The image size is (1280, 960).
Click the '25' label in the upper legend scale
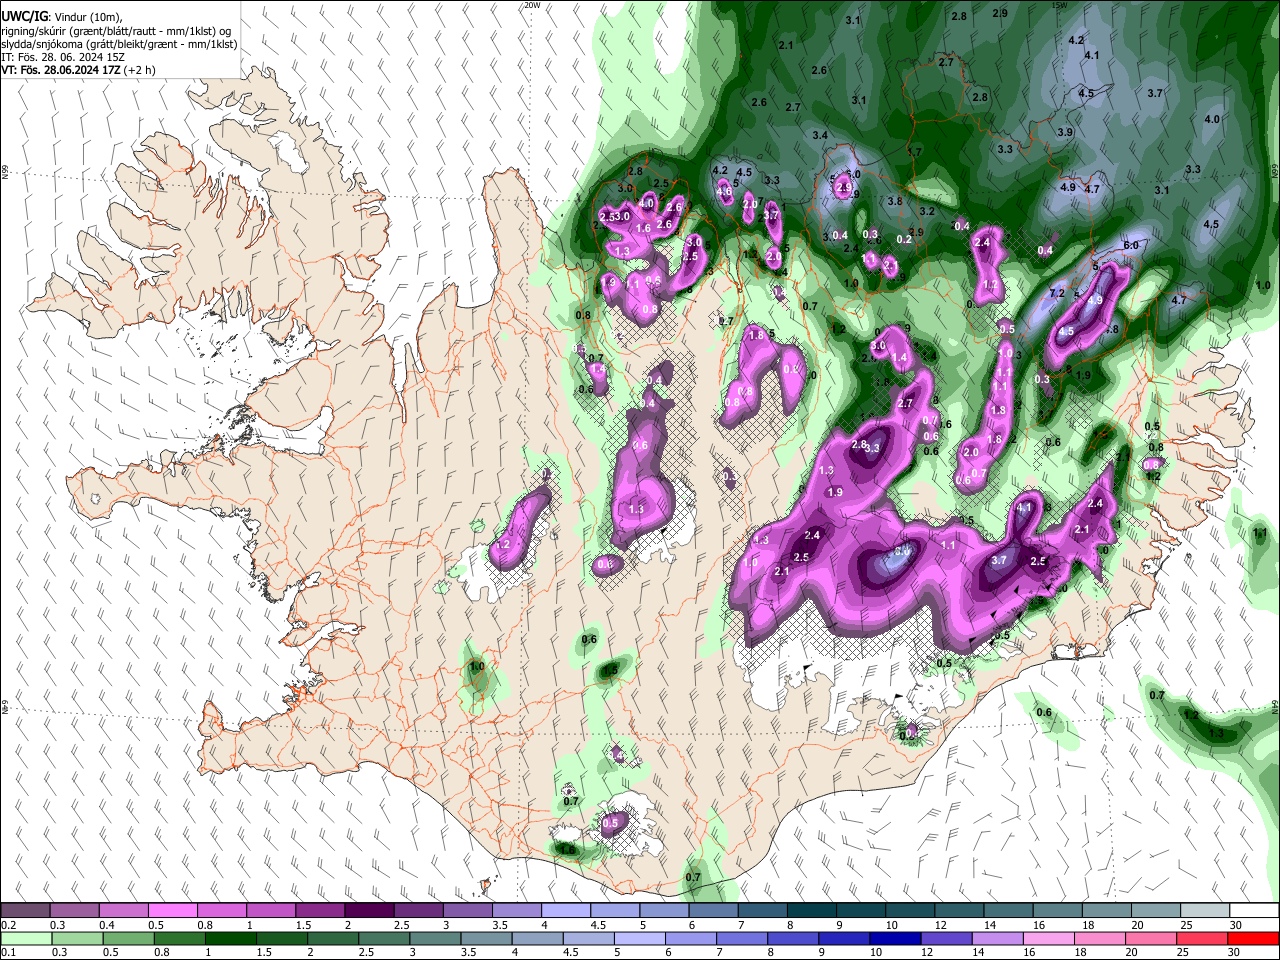point(1186,925)
